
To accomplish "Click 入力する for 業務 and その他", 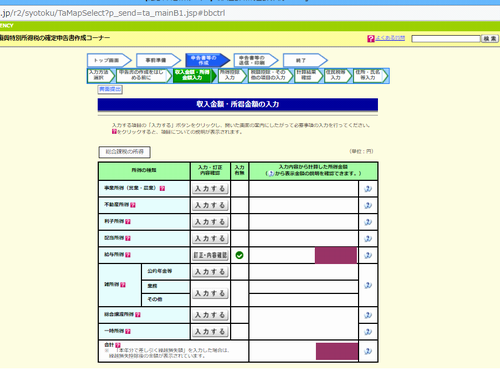I will pos(210,293).
